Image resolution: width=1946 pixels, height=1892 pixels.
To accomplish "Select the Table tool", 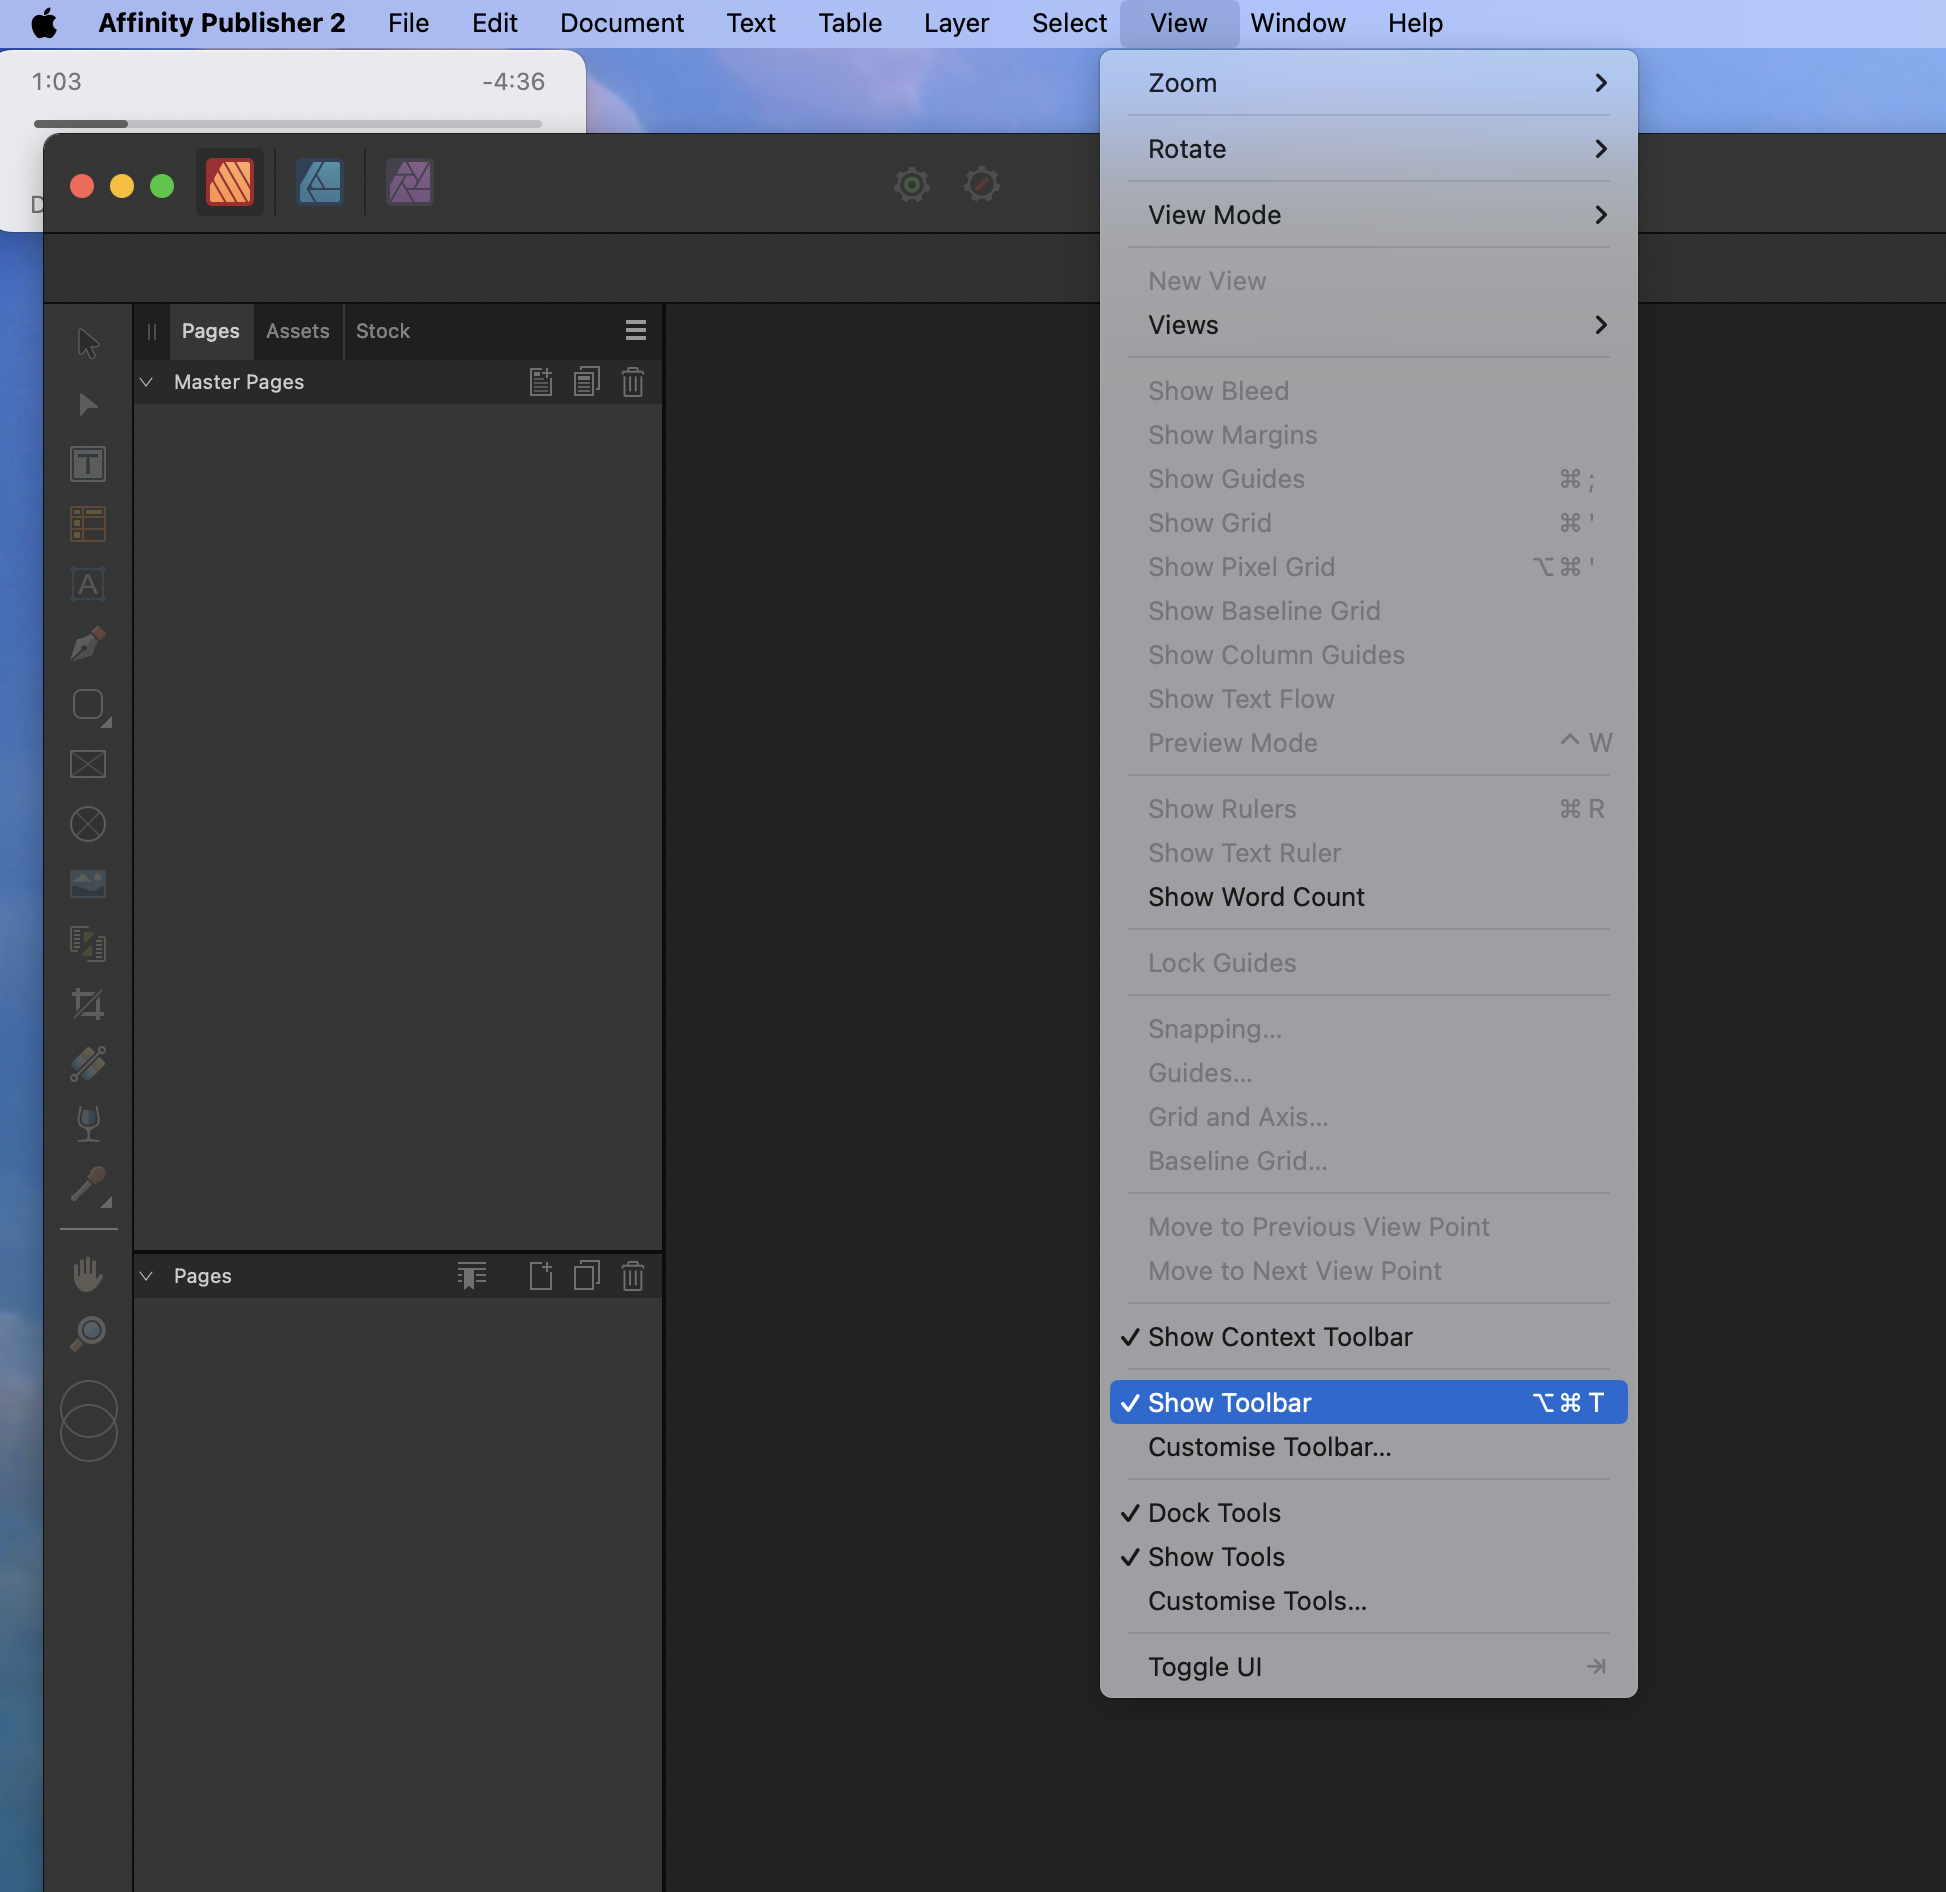I will click(x=88, y=524).
